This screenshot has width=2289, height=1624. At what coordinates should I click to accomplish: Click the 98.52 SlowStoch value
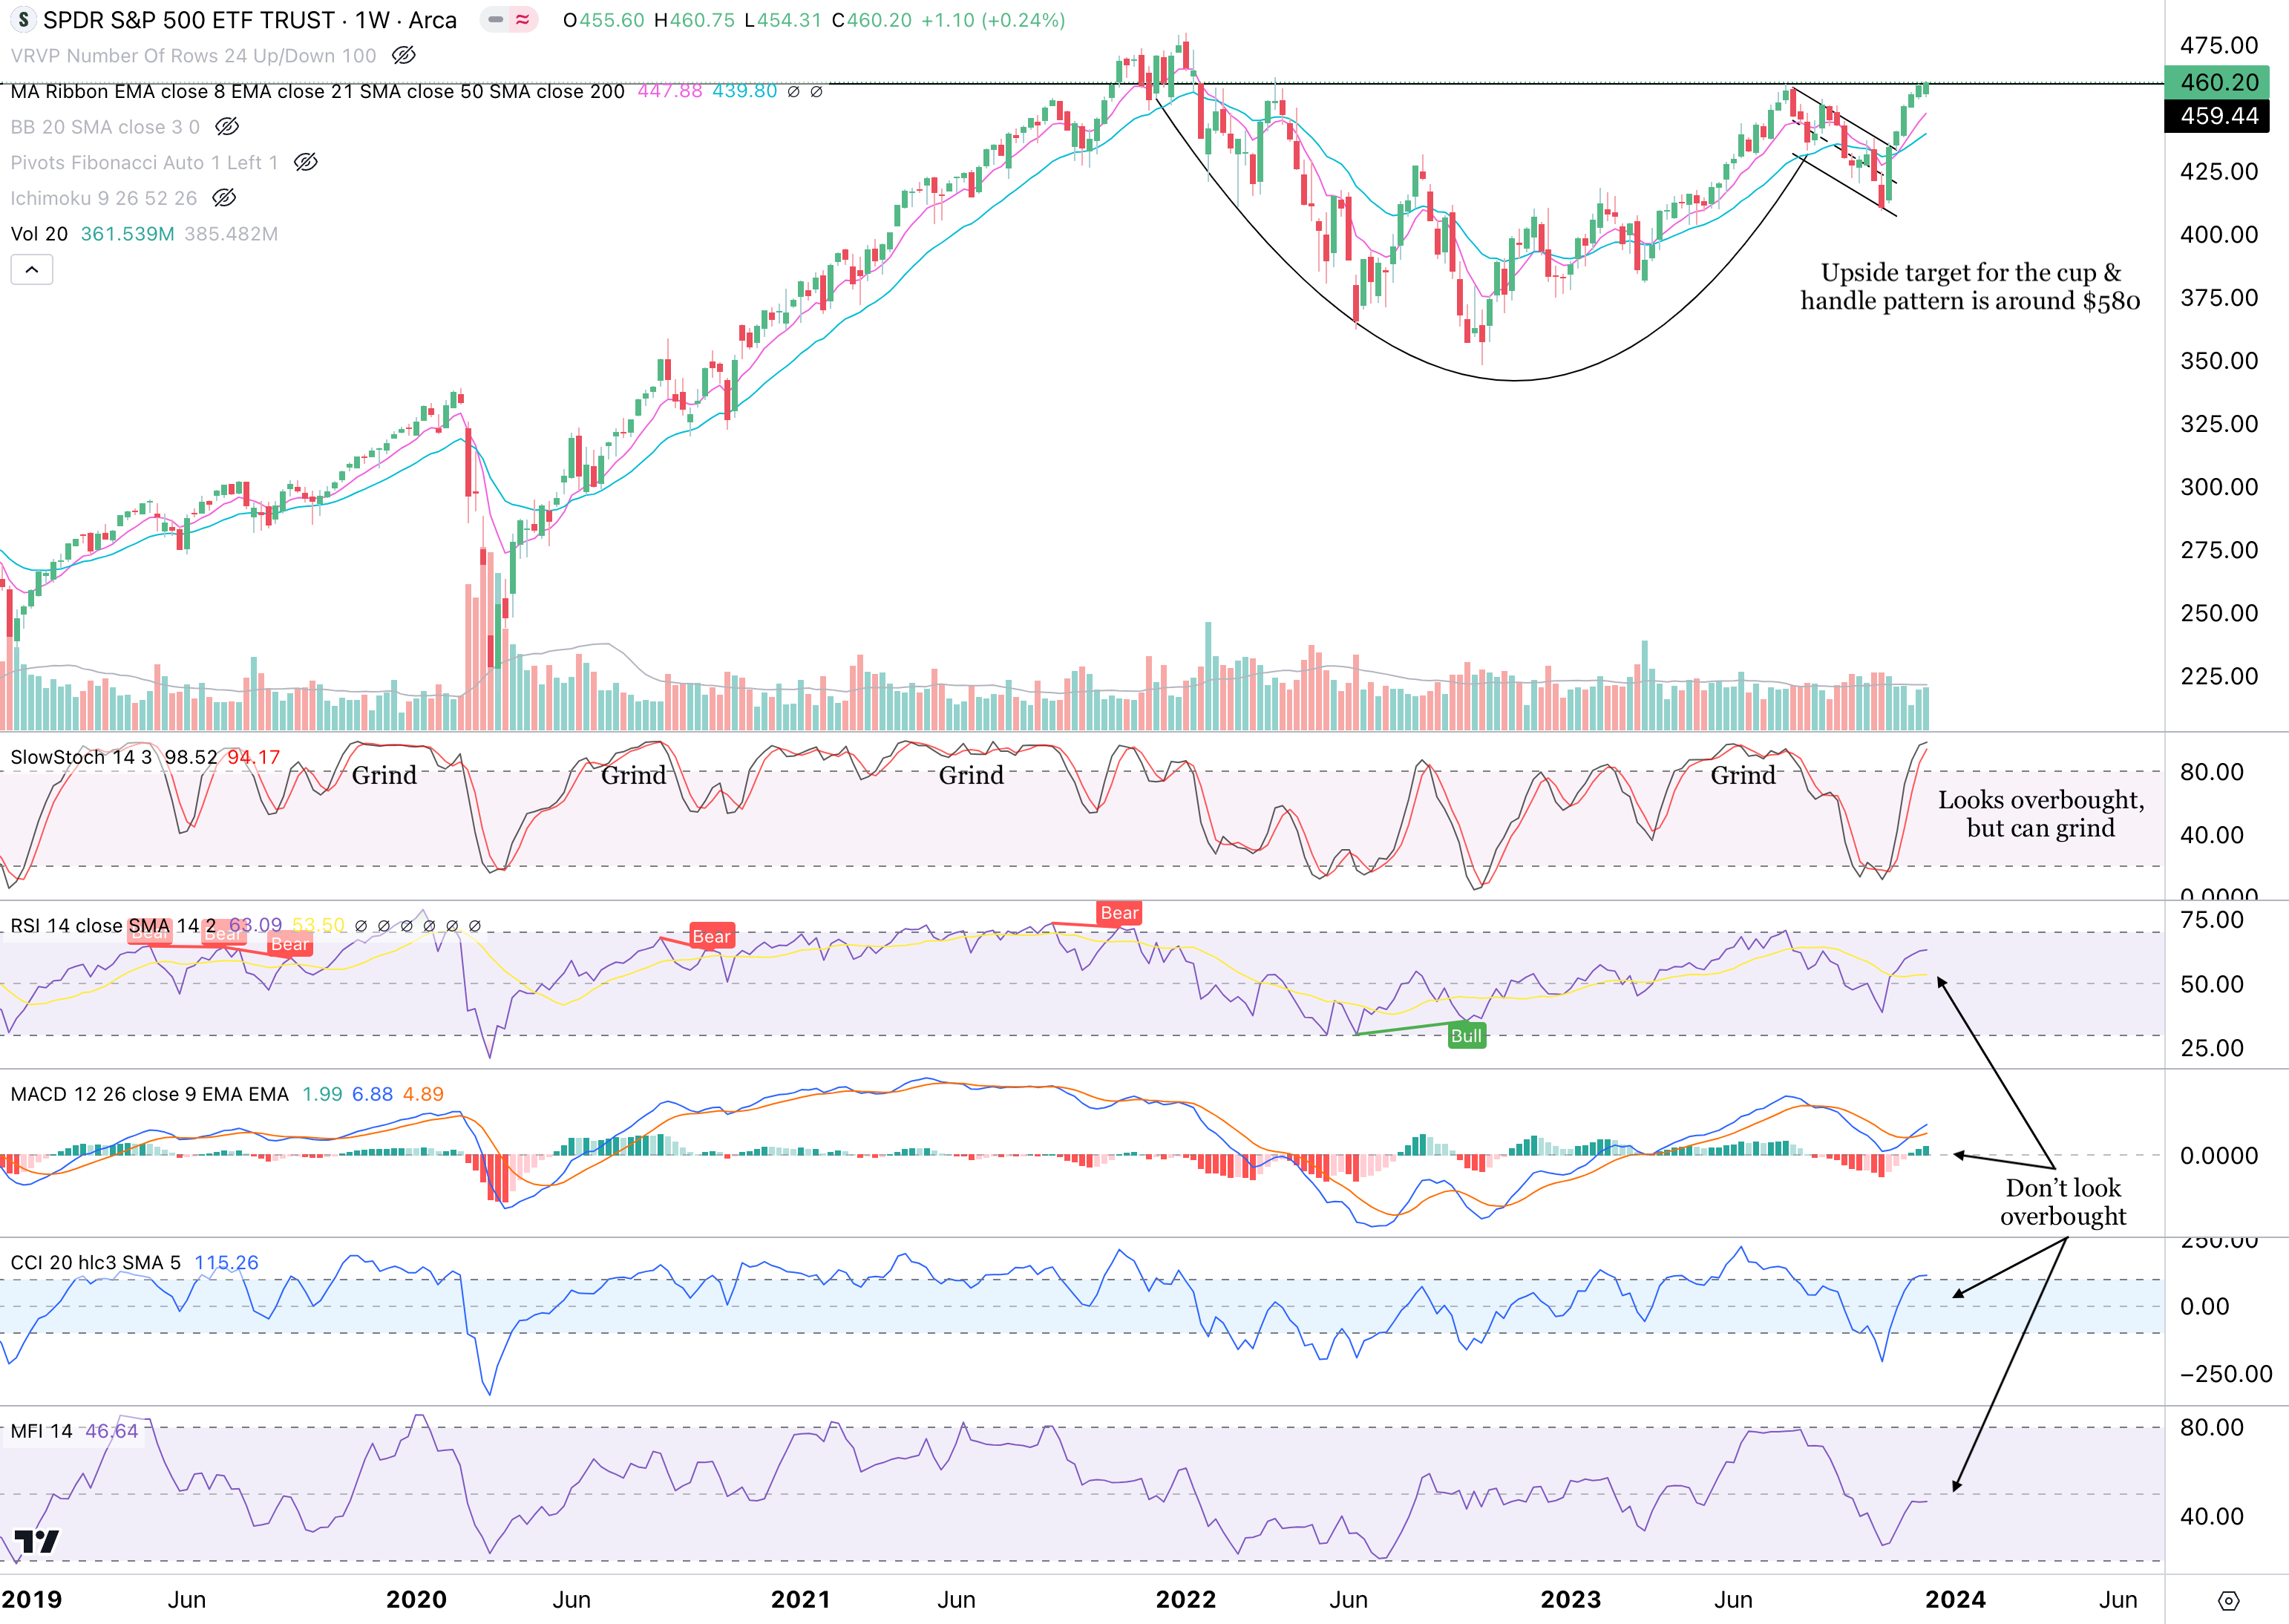pos(191,757)
